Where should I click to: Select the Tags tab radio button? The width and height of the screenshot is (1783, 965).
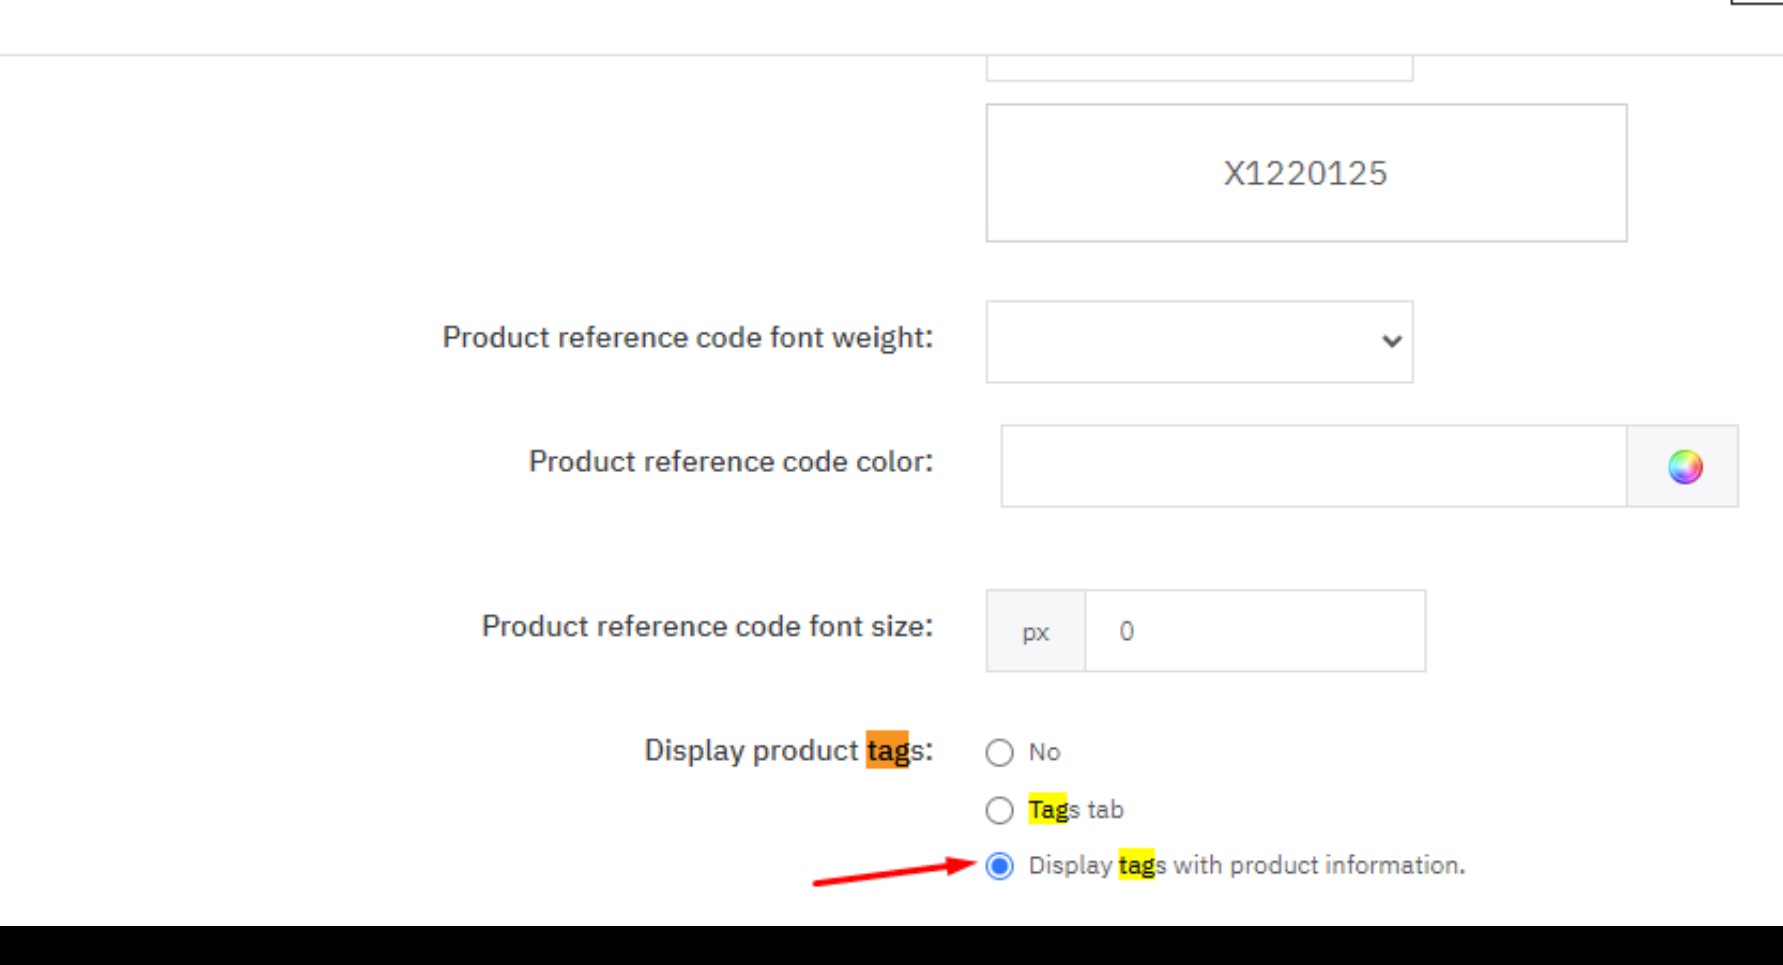[999, 810]
